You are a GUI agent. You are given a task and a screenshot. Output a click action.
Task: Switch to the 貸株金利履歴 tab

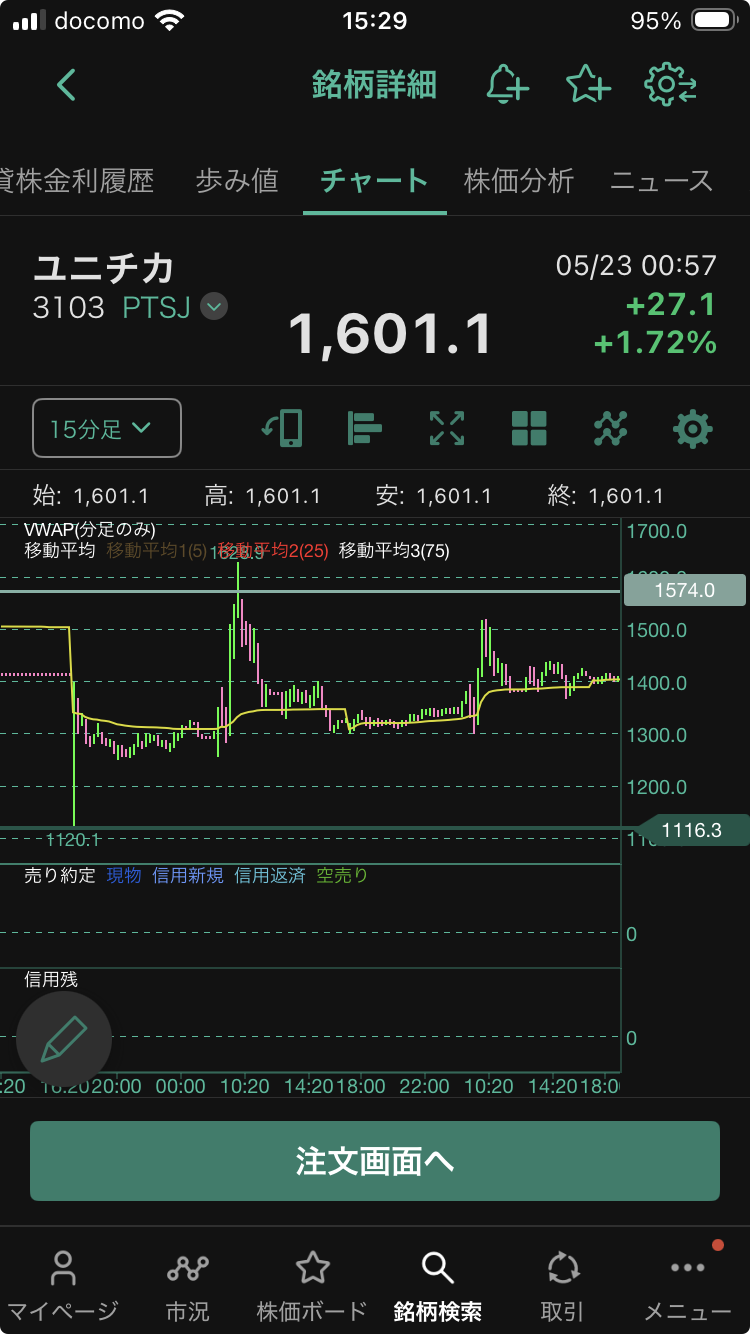[77, 181]
